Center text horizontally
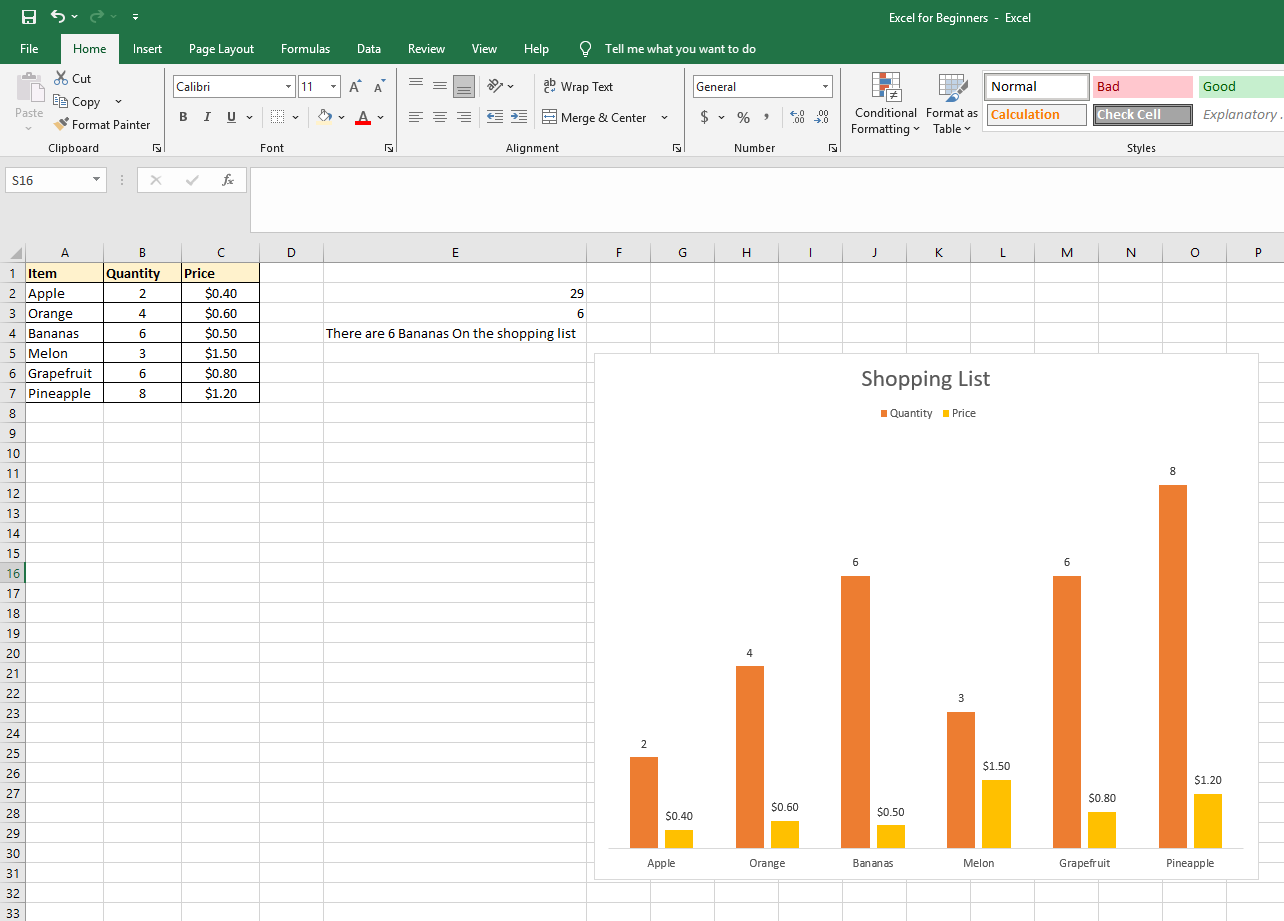 pos(439,117)
